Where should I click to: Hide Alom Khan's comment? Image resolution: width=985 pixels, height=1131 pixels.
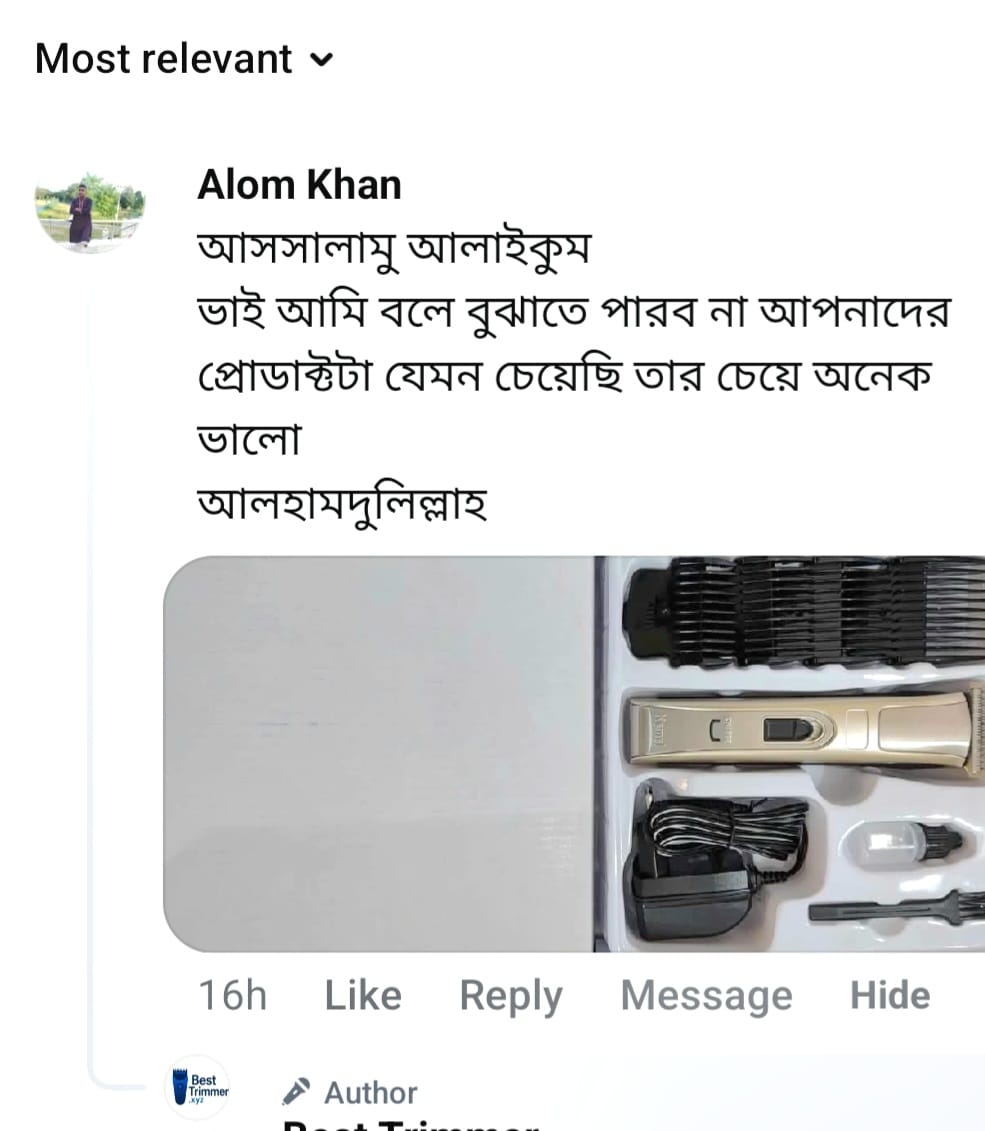[890, 995]
